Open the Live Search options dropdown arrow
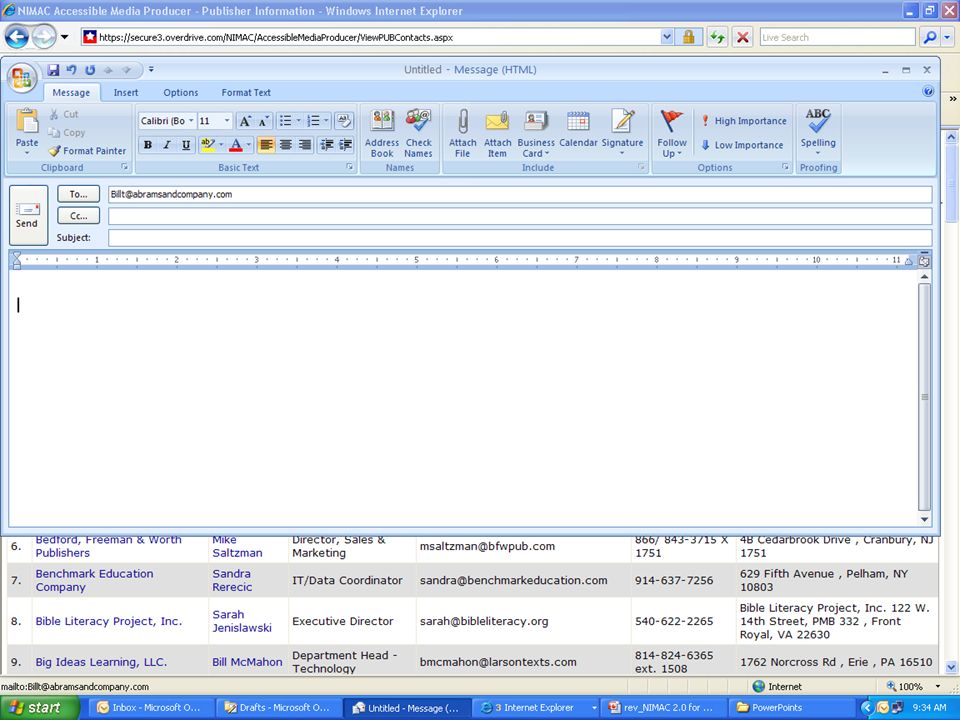This screenshot has width=960, height=720. click(947, 37)
